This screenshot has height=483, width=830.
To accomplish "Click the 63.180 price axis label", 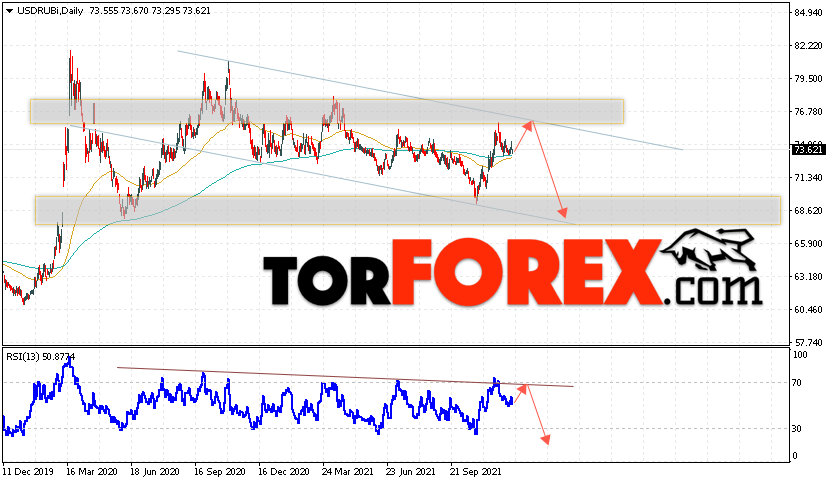I will 808,276.
